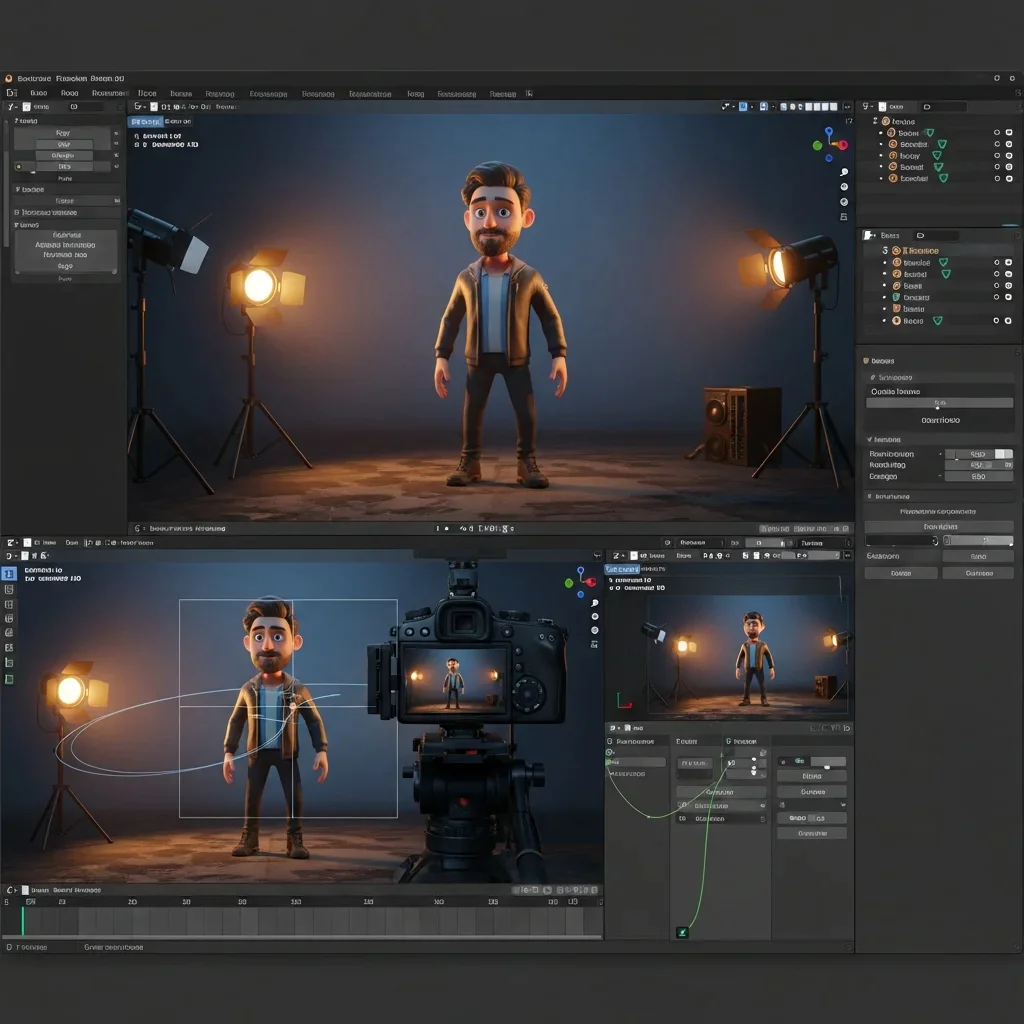The width and height of the screenshot is (1024, 1024).
Task: Click frame label '20' on the timeline ruler
Action: click(133, 901)
